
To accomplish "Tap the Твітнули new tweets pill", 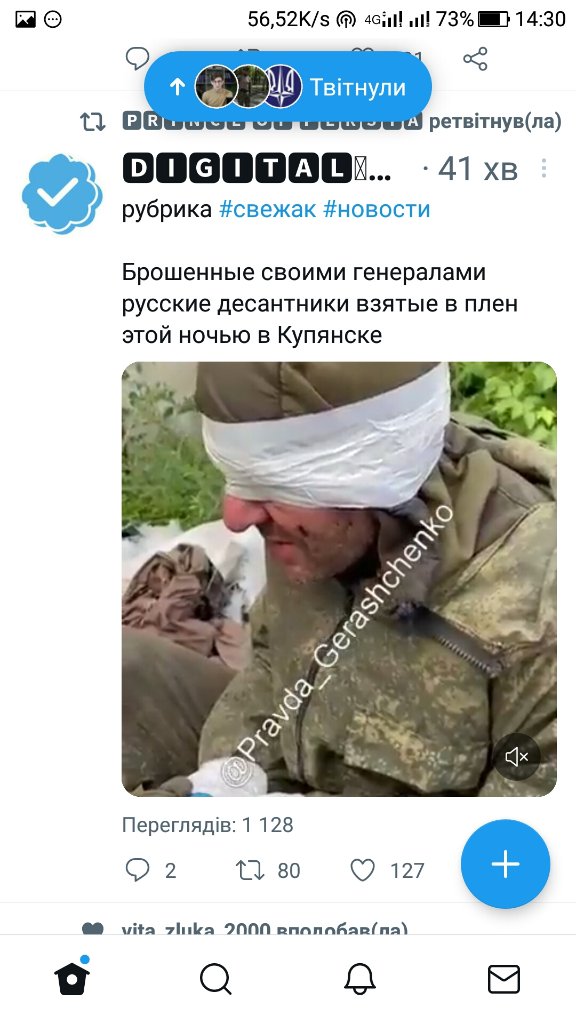I will coord(287,87).
